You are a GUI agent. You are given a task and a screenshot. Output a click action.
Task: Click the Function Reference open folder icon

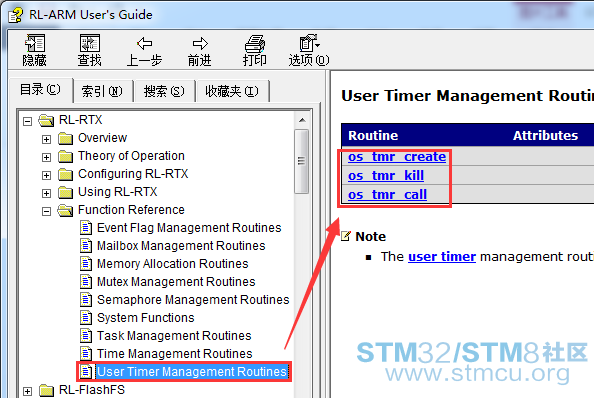(x=65, y=210)
